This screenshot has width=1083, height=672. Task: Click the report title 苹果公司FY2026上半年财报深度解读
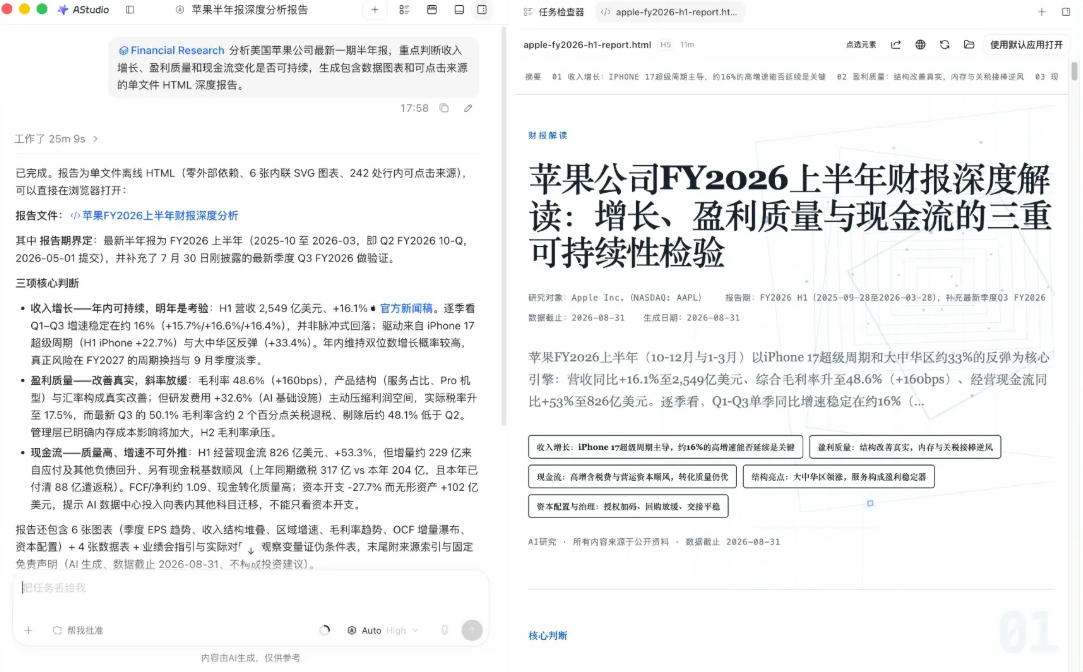pos(789,215)
